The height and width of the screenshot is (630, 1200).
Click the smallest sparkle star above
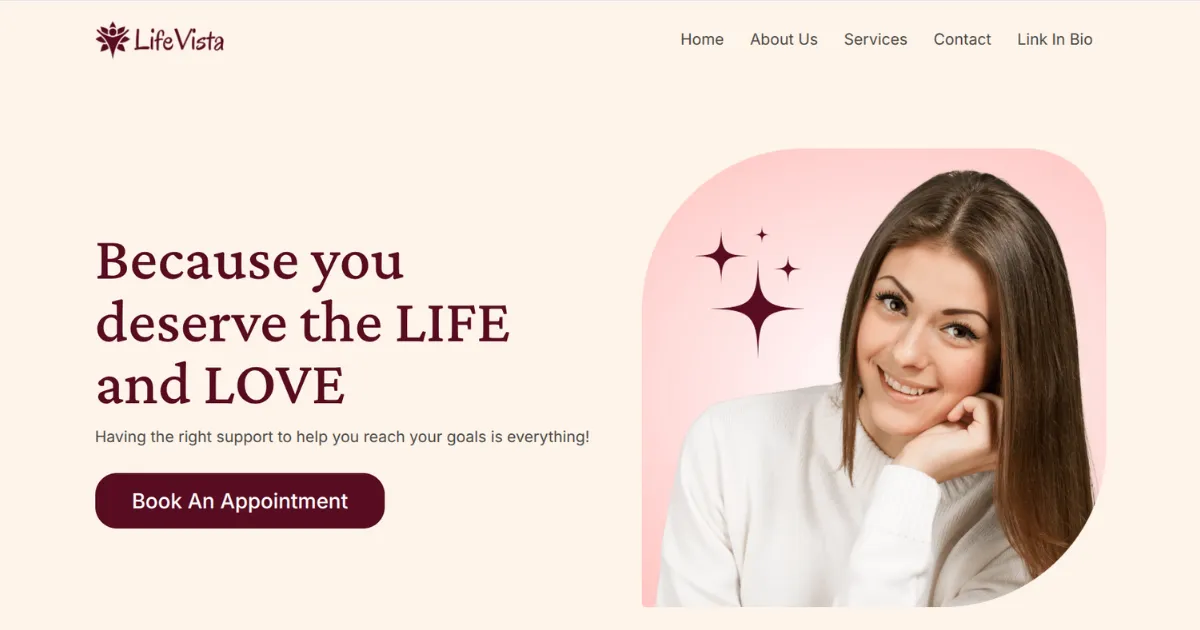762,235
